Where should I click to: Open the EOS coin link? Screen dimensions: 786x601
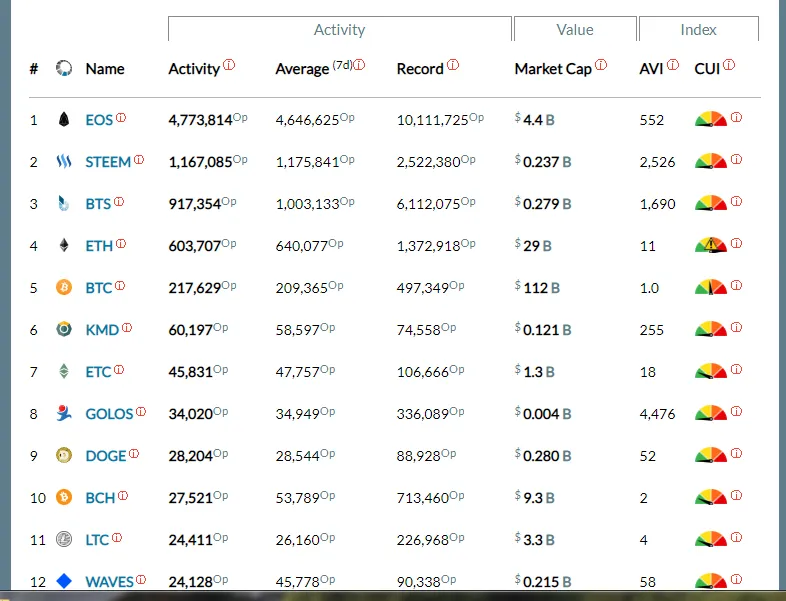(x=99, y=120)
